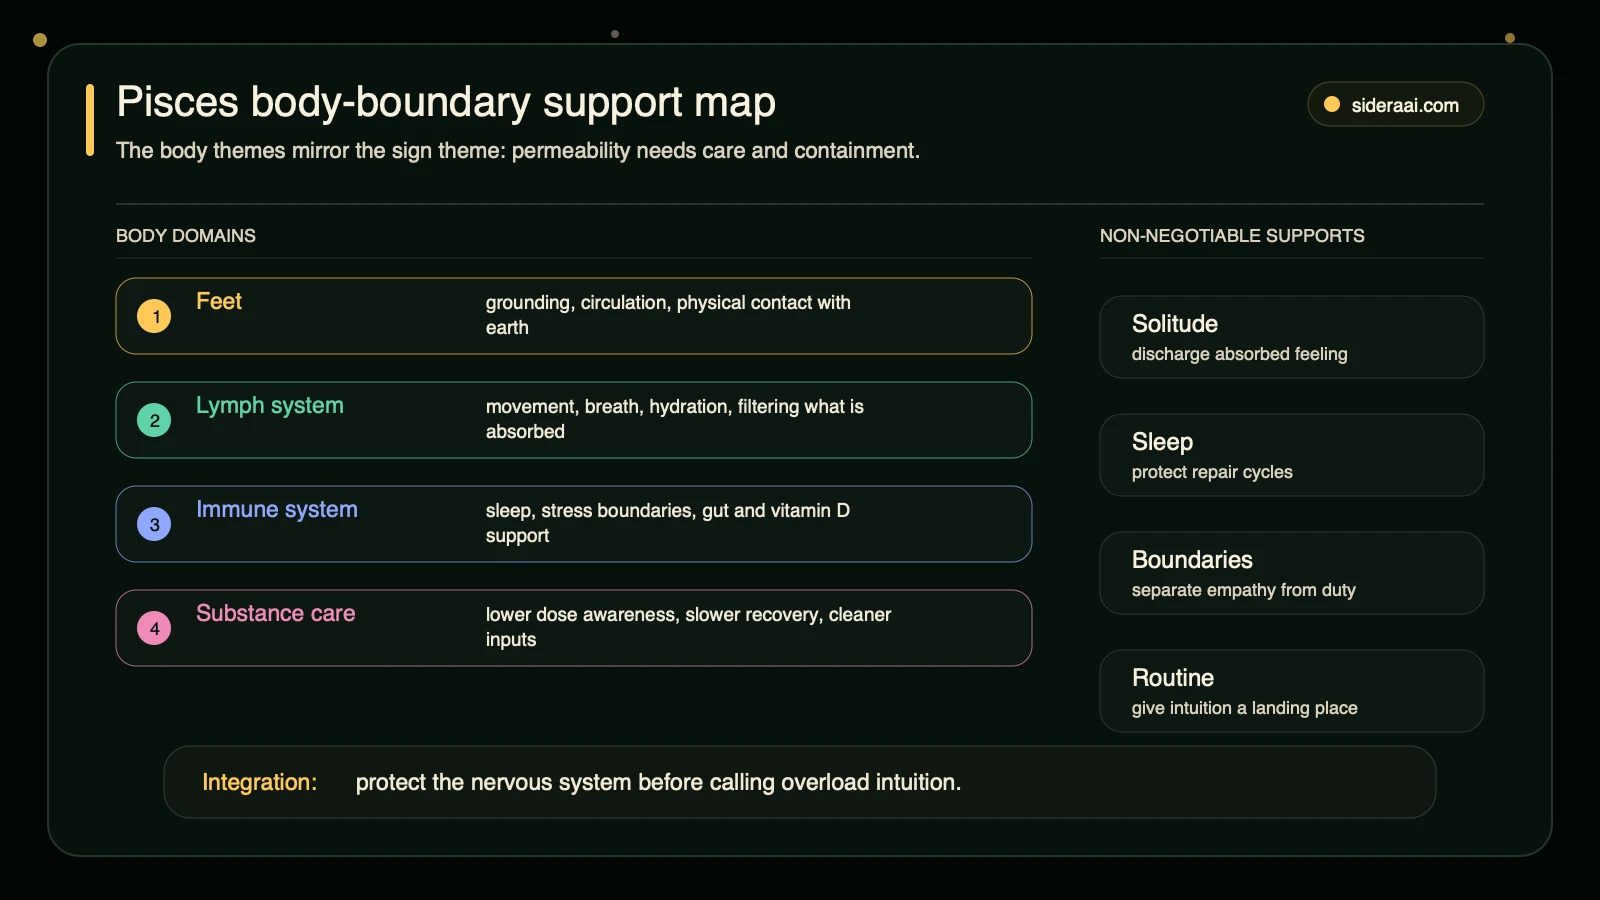Viewport: 1600px width, 900px height.
Task: Click the blue number 3 badge
Action: click(x=154, y=524)
